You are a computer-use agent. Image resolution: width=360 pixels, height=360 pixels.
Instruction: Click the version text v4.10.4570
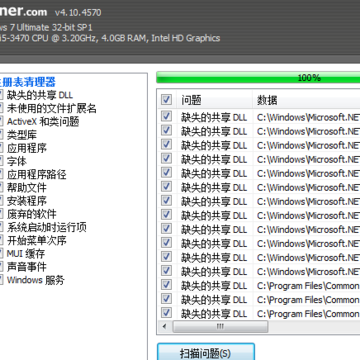[78, 13]
